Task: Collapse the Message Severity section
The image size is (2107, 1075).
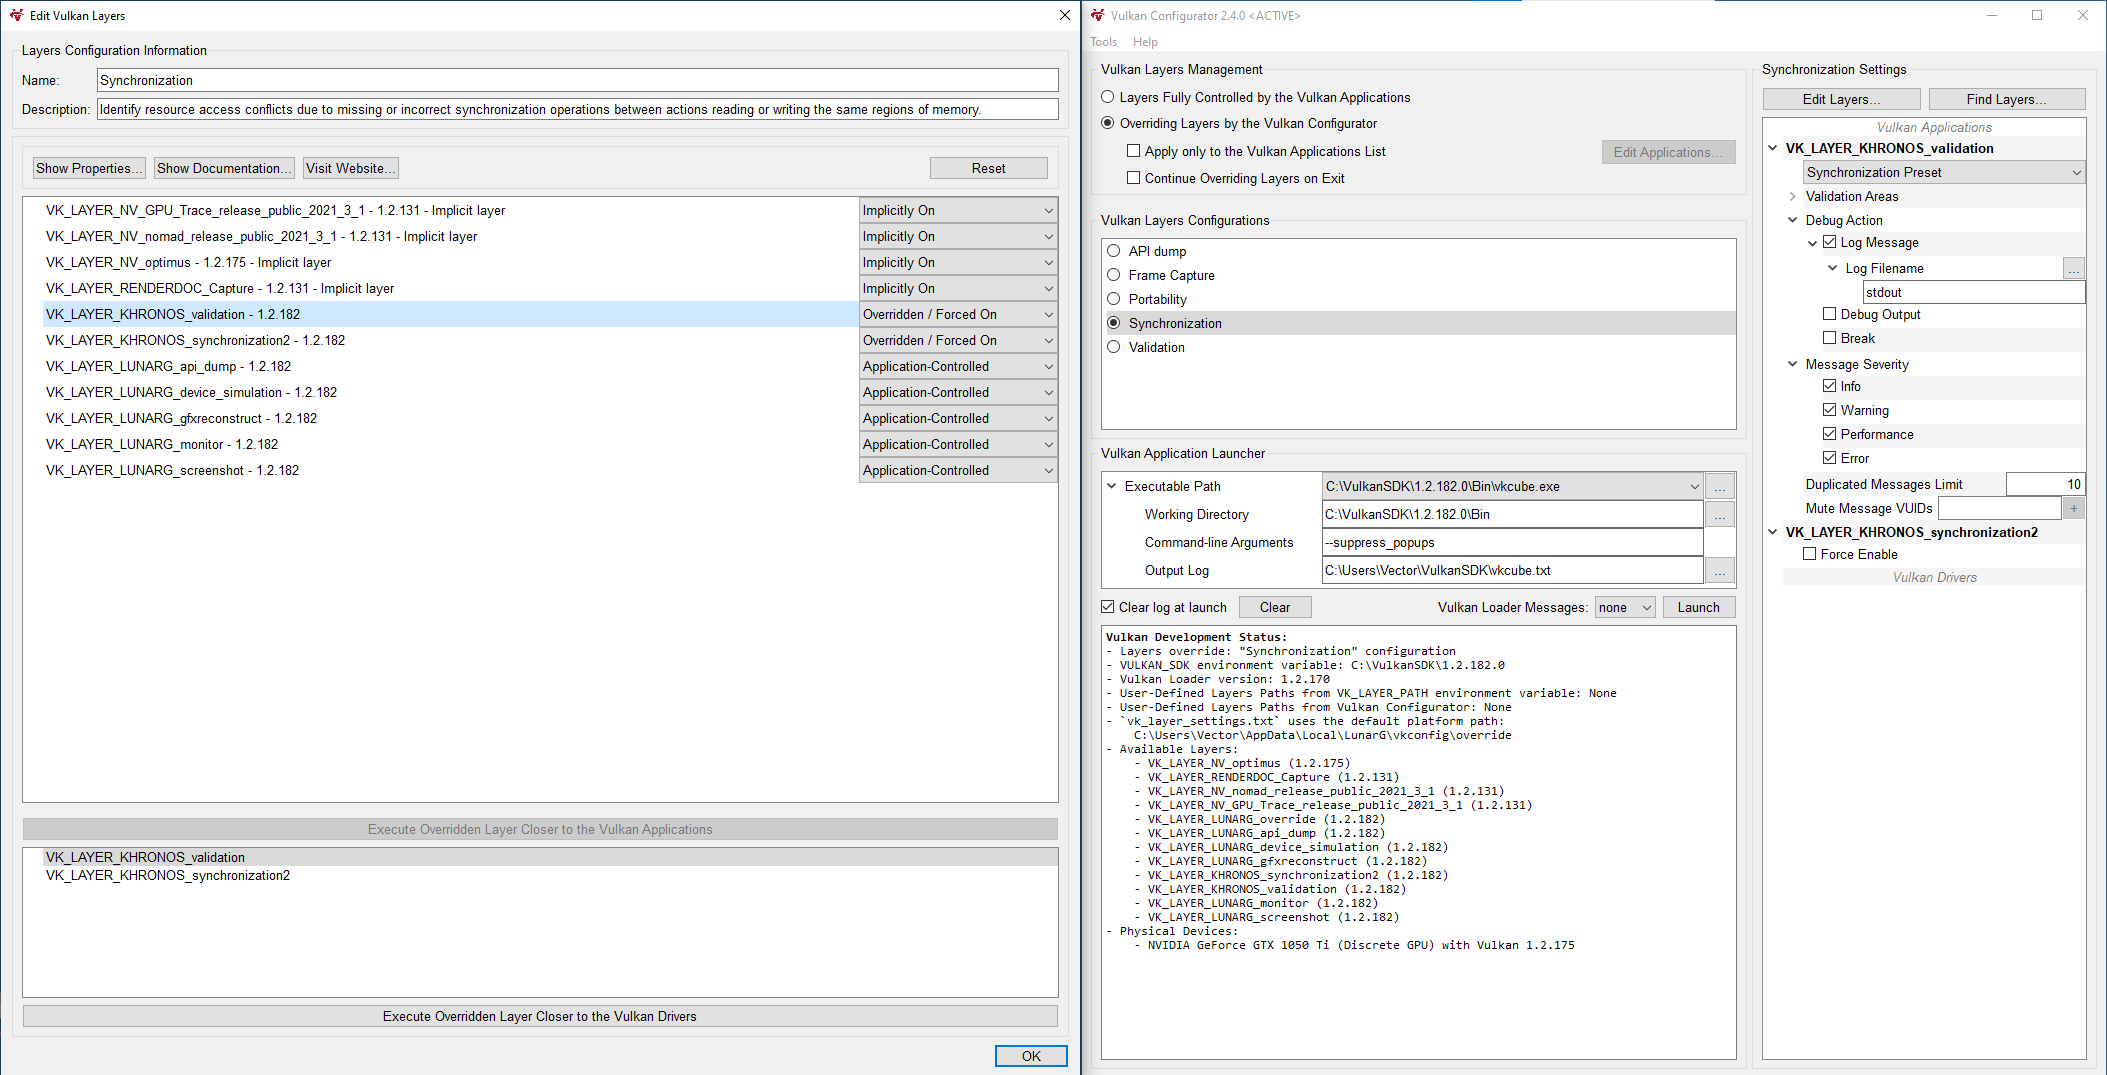Action: 1791,364
